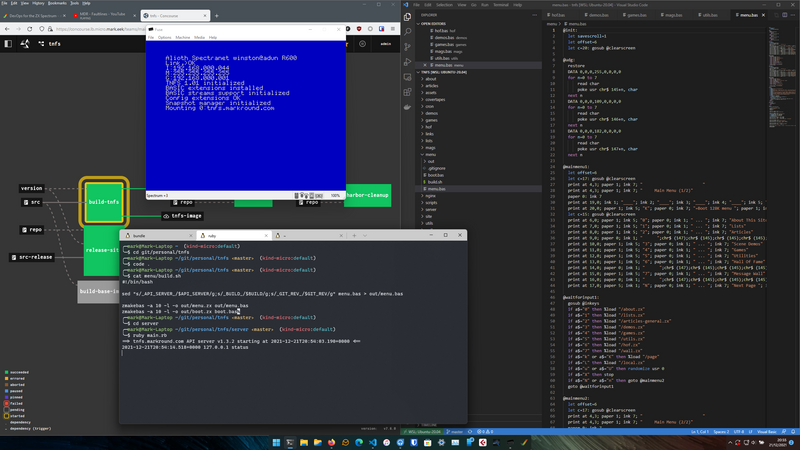This screenshot has width=800, height=450.
Task: Open Run and Debug view
Action: [408, 62]
